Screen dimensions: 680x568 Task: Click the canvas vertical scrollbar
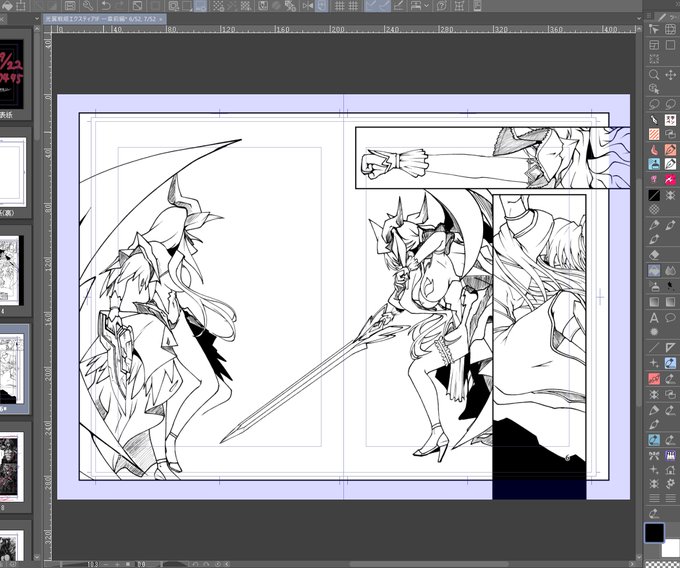pyautogui.click(x=638, y=293)
